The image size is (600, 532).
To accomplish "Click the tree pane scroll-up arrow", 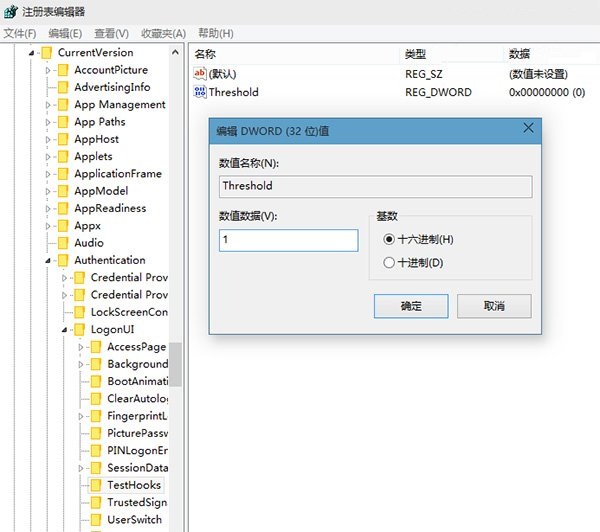I will pos(176,52).
